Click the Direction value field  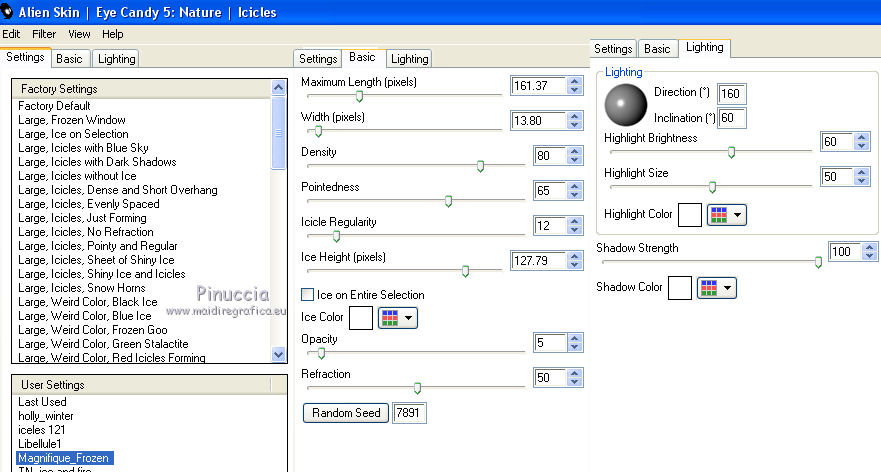(x=732, y=93)
